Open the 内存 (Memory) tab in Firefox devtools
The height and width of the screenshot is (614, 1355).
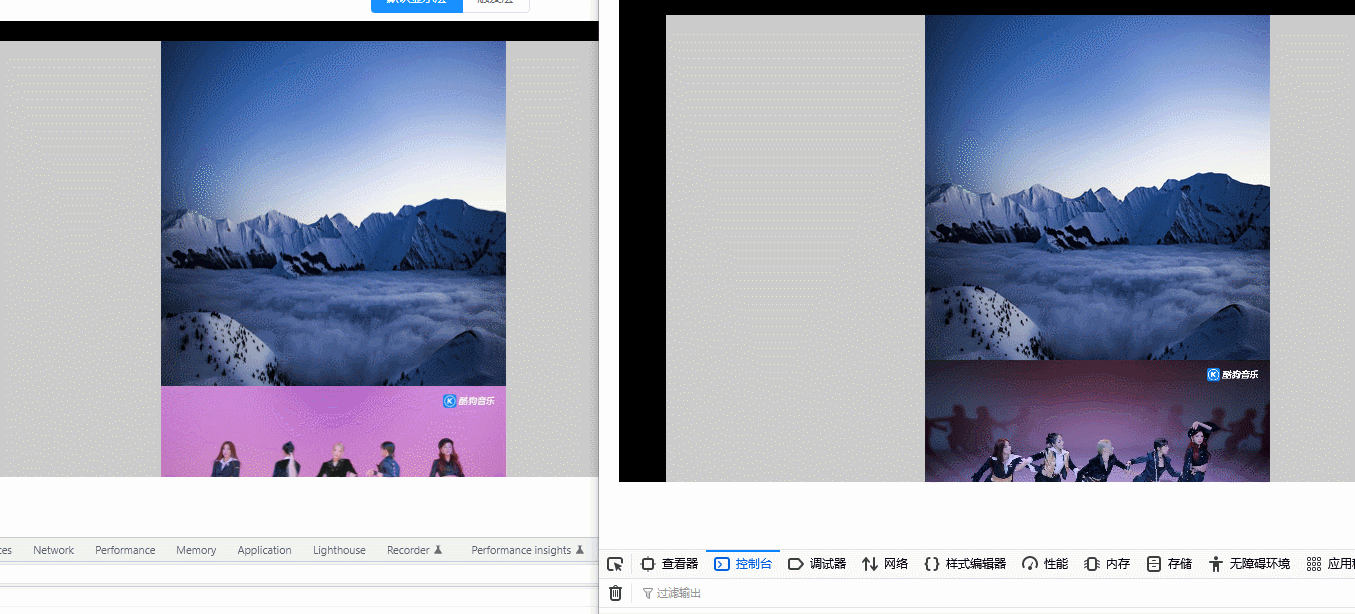1107,564
